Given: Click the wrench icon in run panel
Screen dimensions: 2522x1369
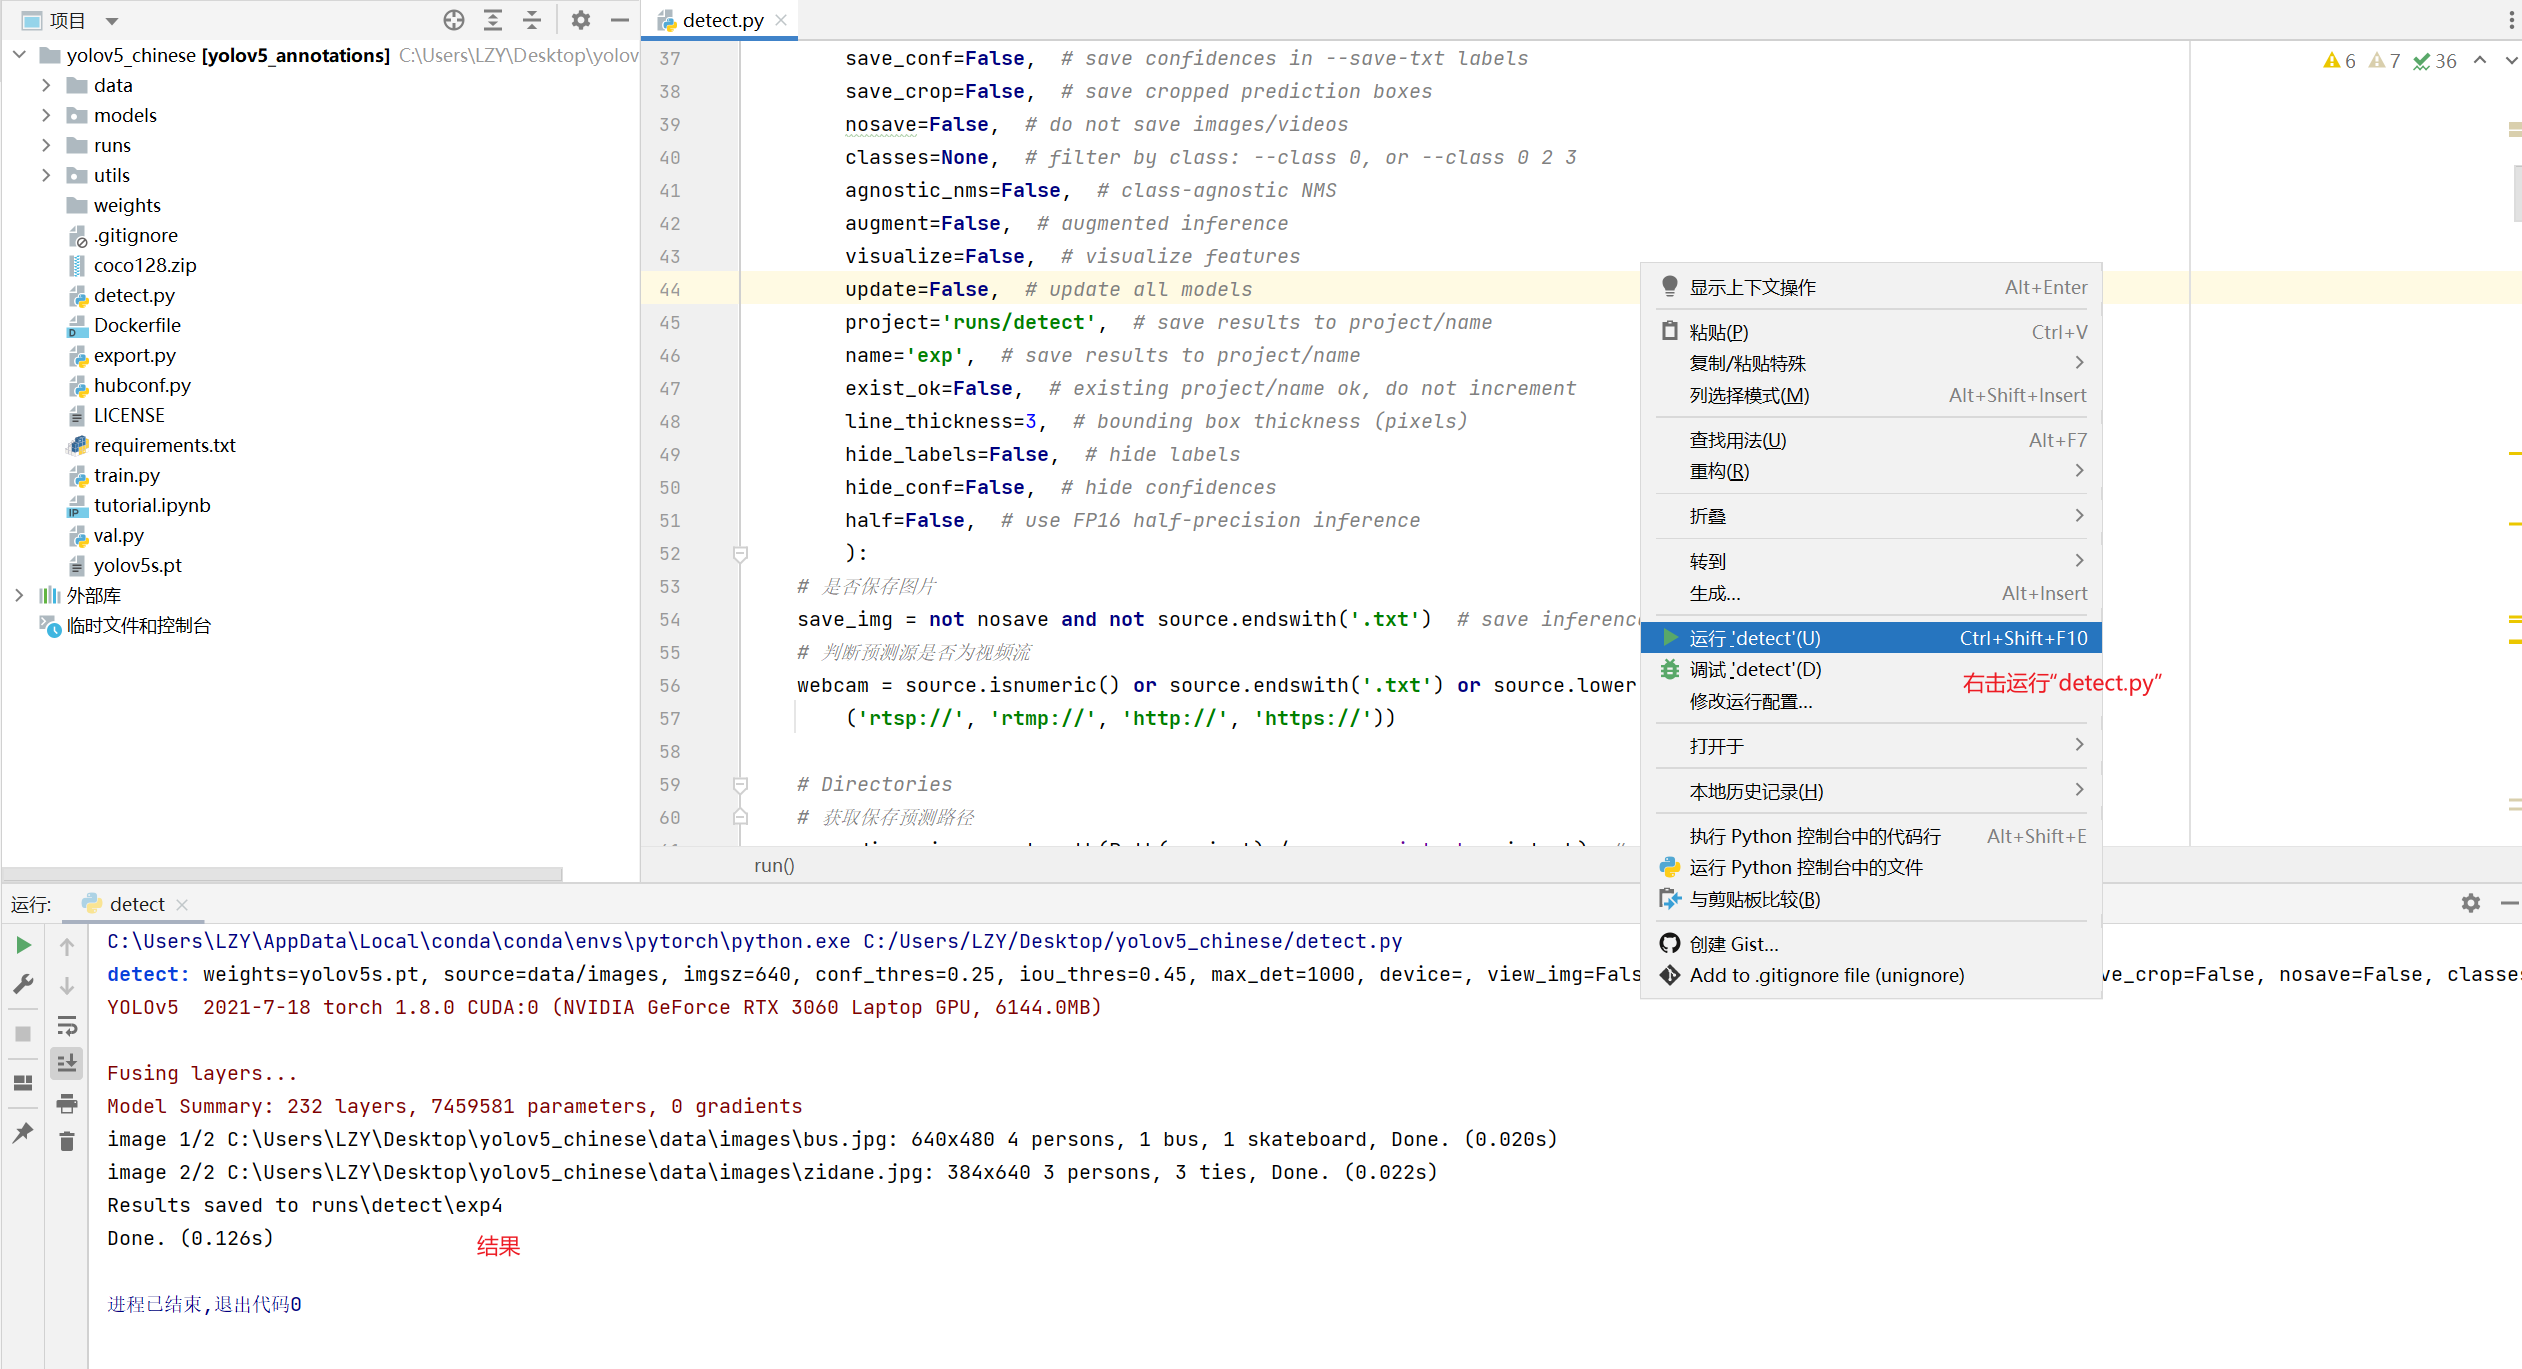Looking at the screenshot, I should pyautogui.click(x=23, y=984).
